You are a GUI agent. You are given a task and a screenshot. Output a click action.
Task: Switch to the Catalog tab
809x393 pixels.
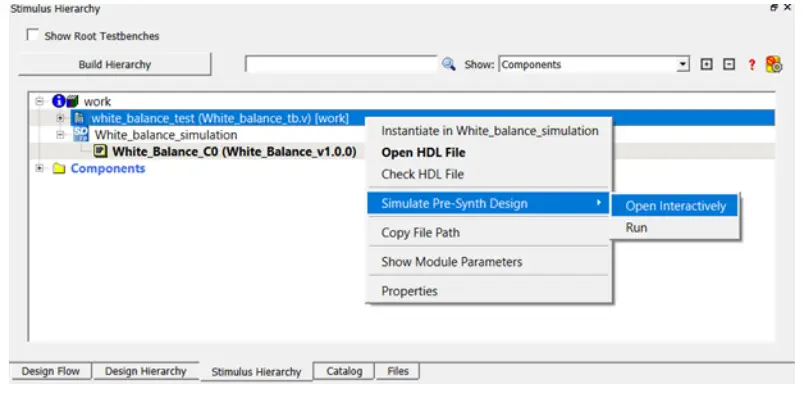(344, 371)
